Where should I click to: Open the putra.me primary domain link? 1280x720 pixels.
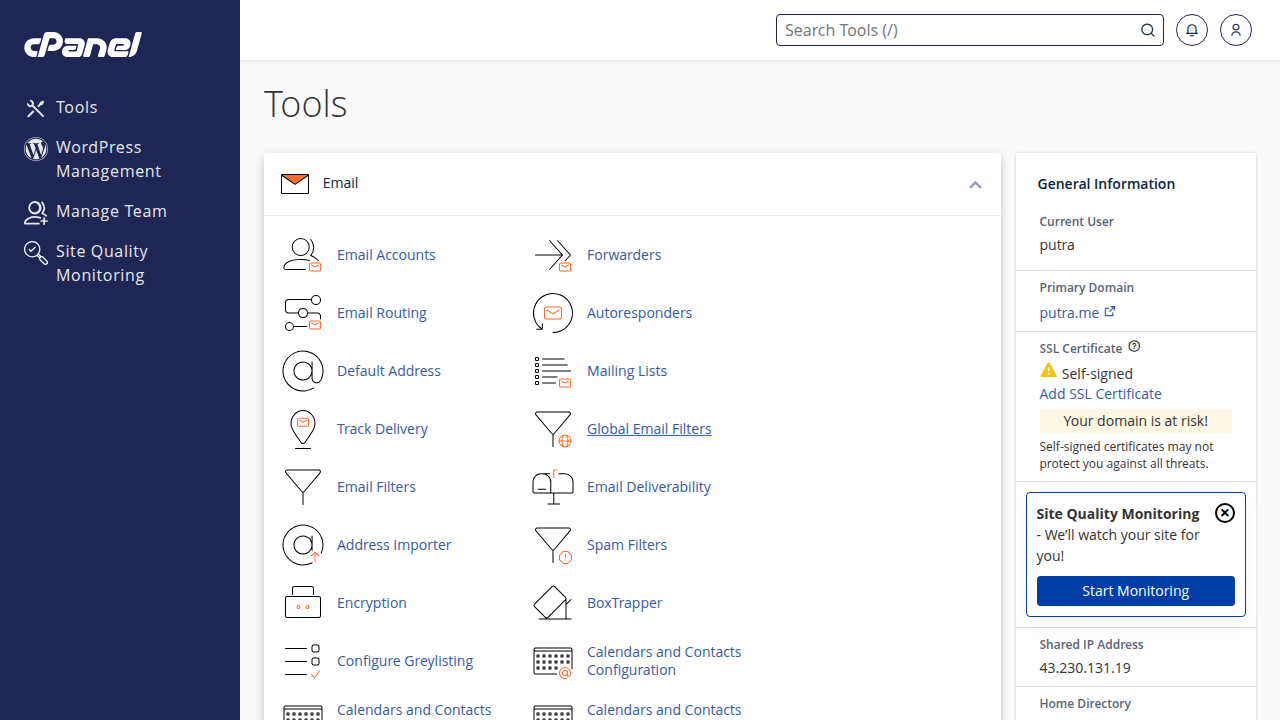[x=1069, y=313]
